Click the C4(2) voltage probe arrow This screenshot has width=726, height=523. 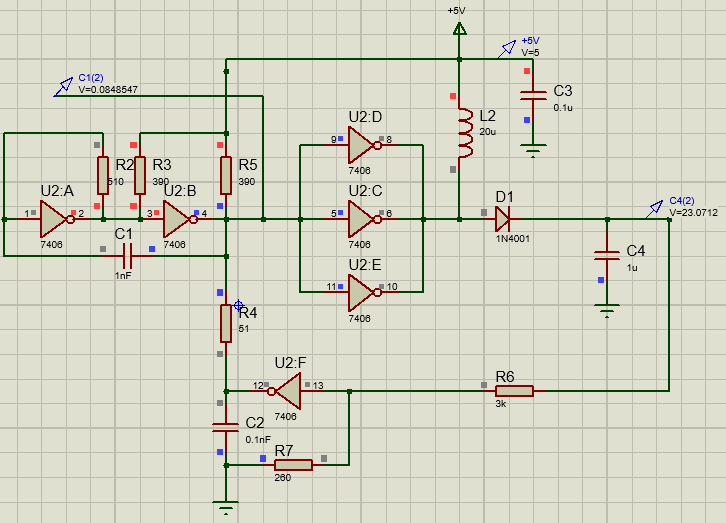655,209
